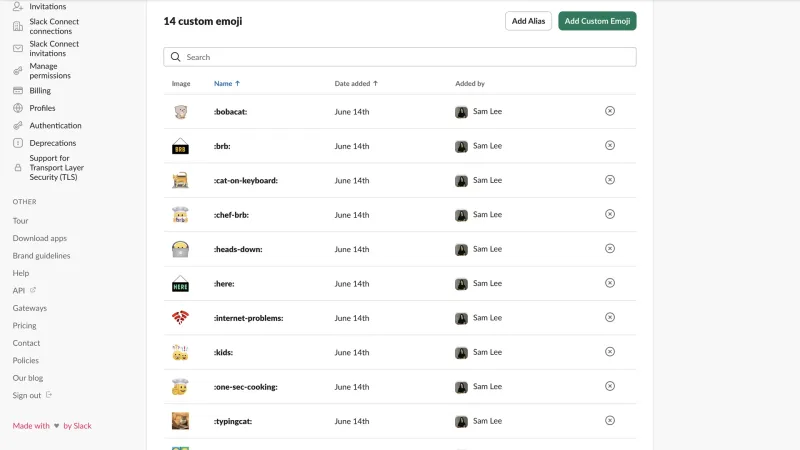Open the Policies link

coord(26,360)
